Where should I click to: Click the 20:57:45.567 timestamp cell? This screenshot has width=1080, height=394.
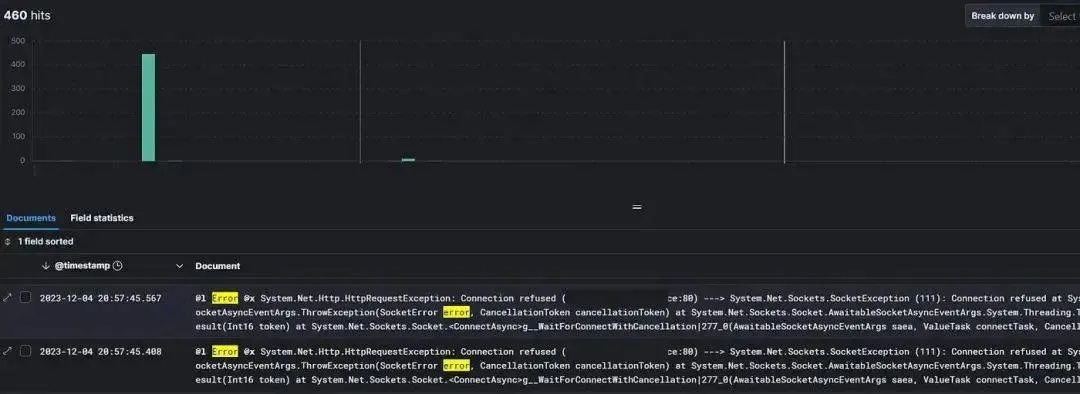tap(101, 298)
